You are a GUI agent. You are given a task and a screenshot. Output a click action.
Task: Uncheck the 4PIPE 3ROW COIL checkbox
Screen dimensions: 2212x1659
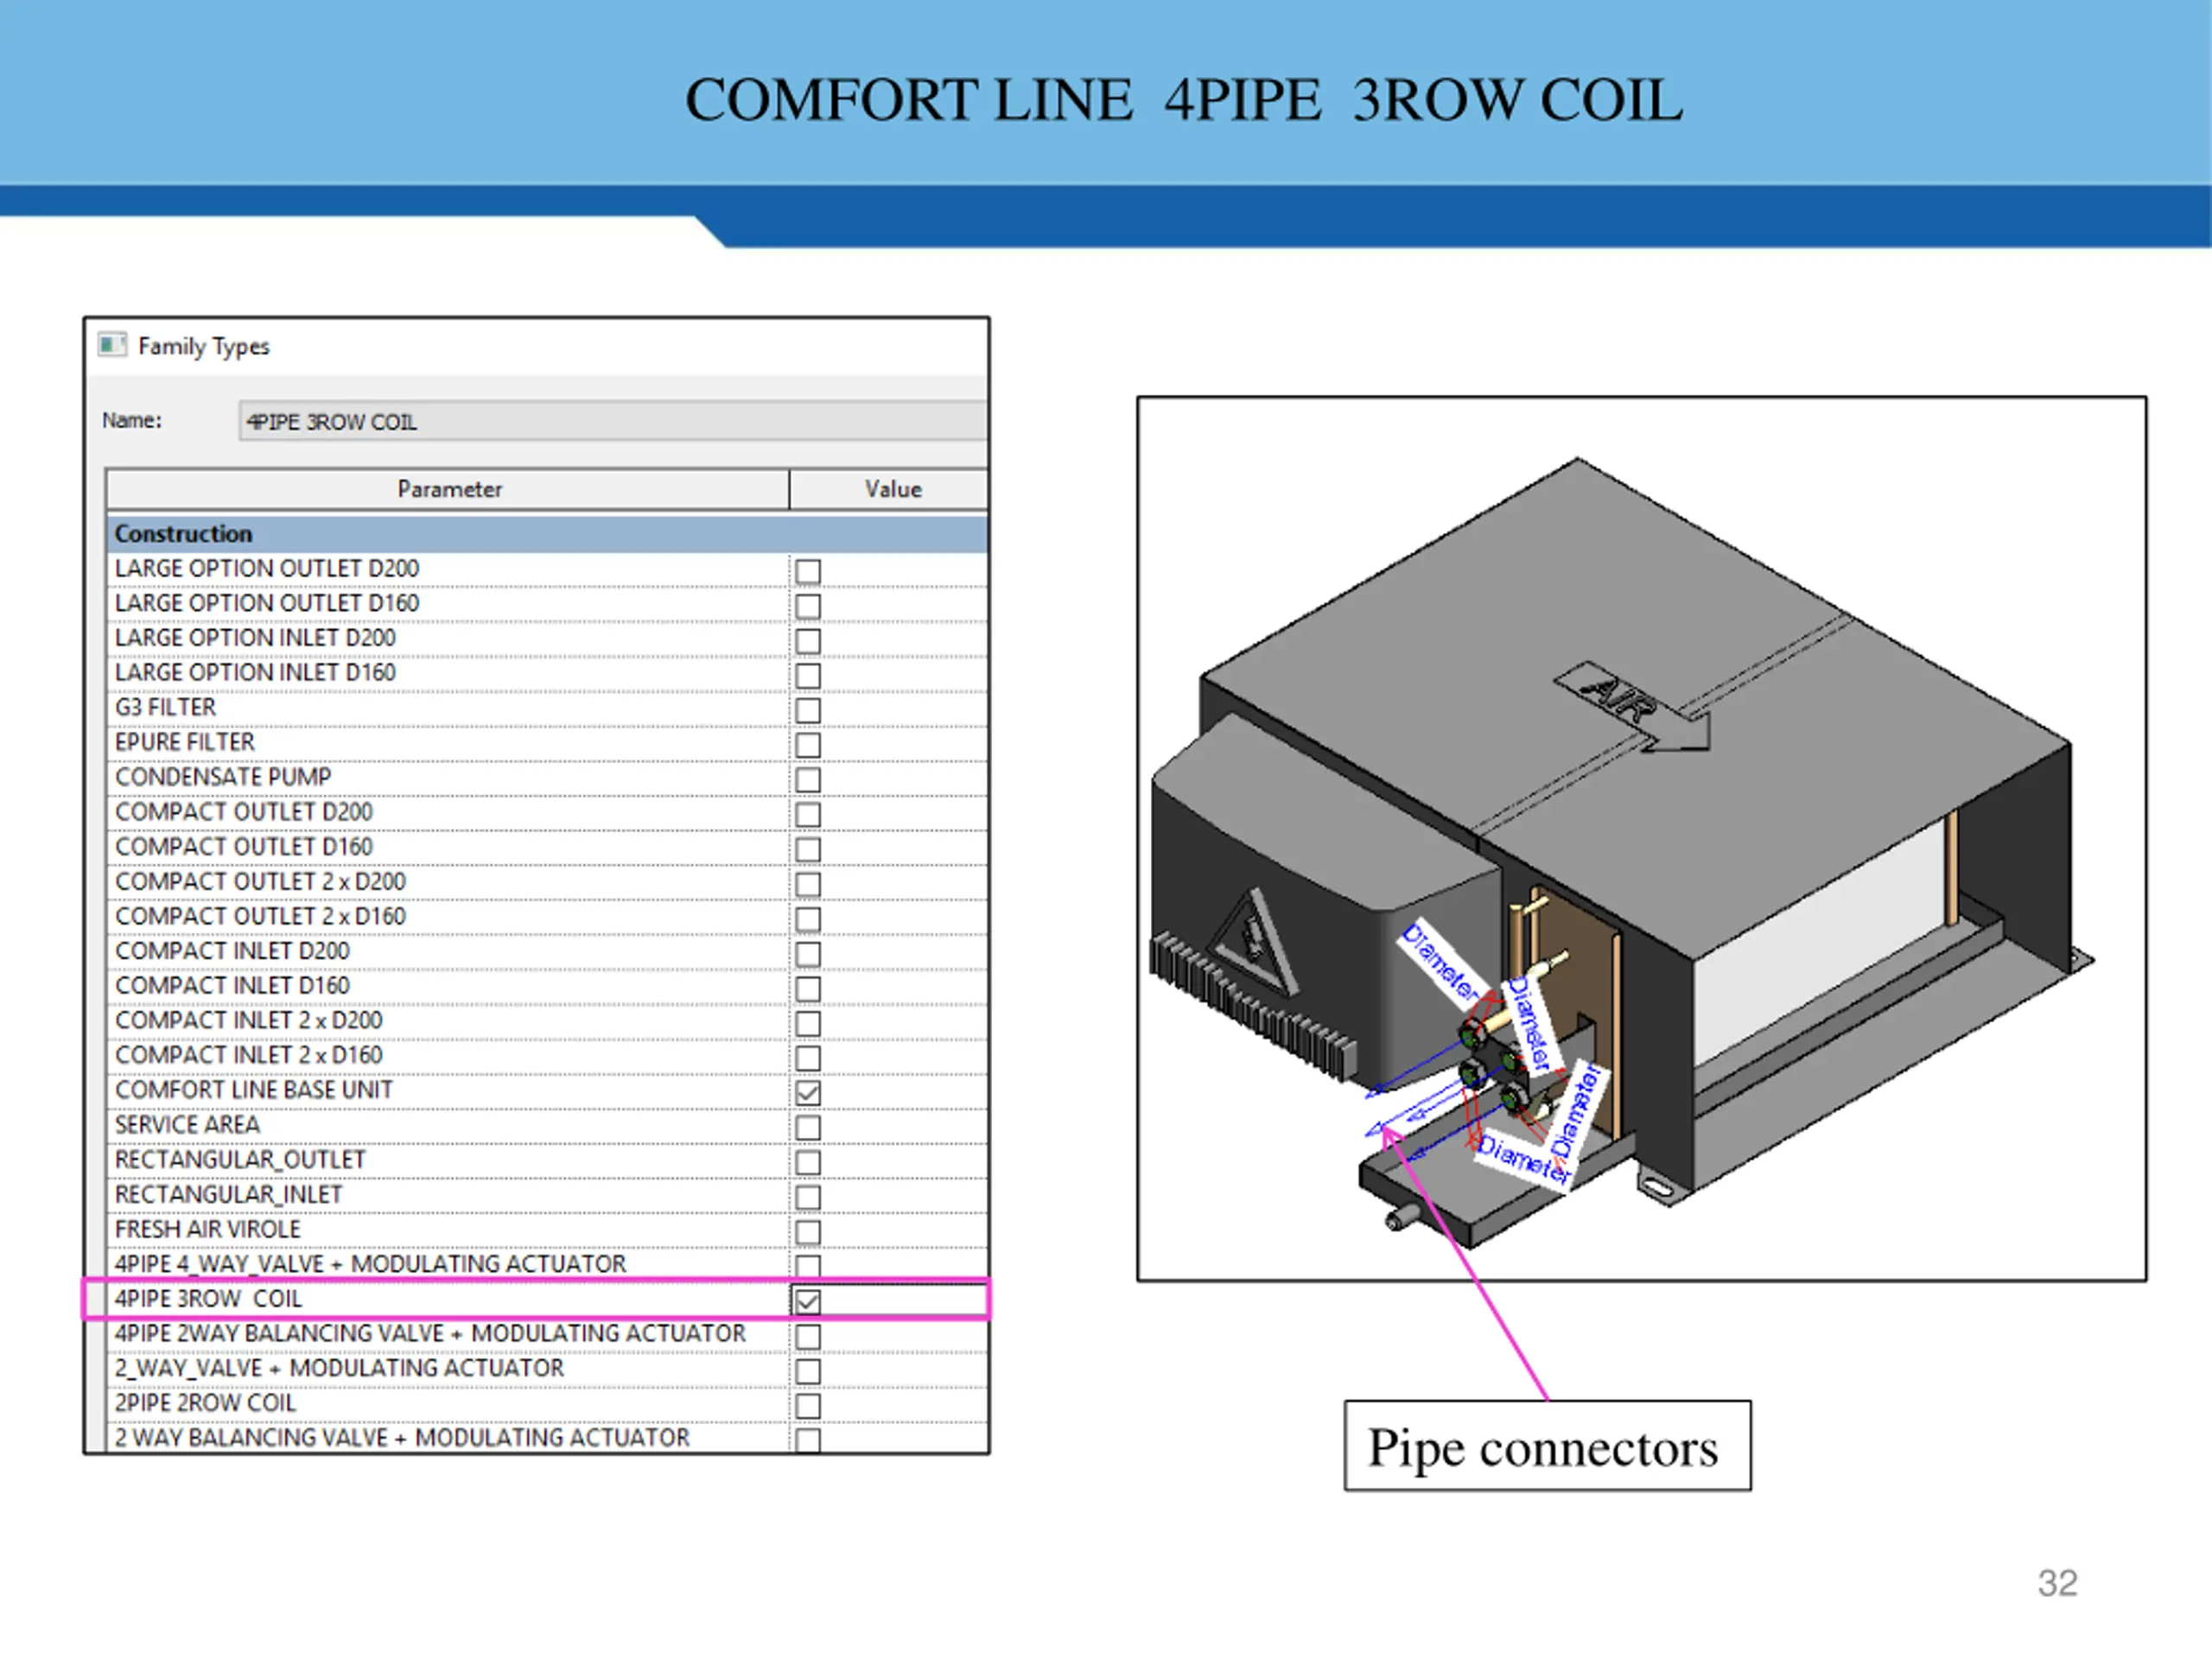pyautogui.click(x=807, y=1301)
